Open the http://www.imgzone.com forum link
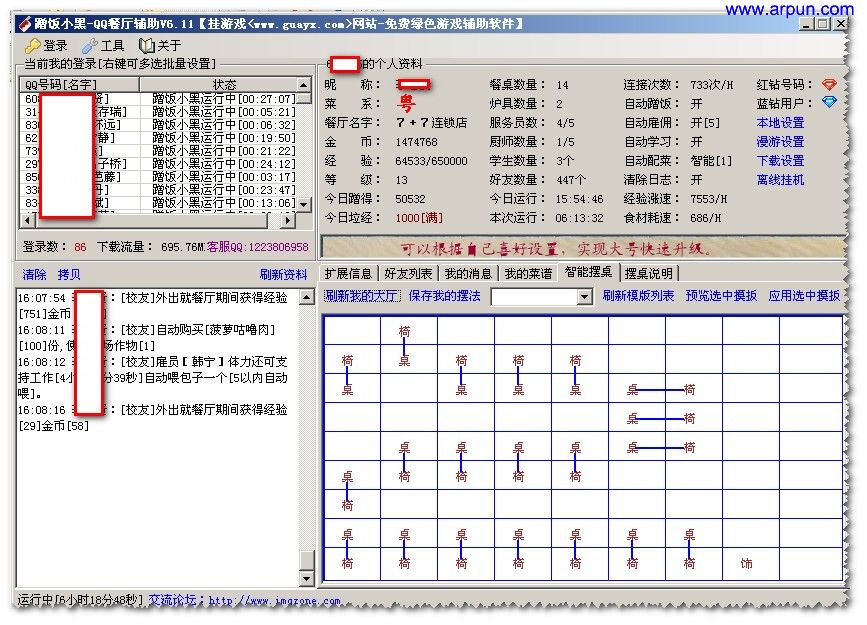Viewport: 867px width, 625px height. pyautogui.click(x=274, y=600)
